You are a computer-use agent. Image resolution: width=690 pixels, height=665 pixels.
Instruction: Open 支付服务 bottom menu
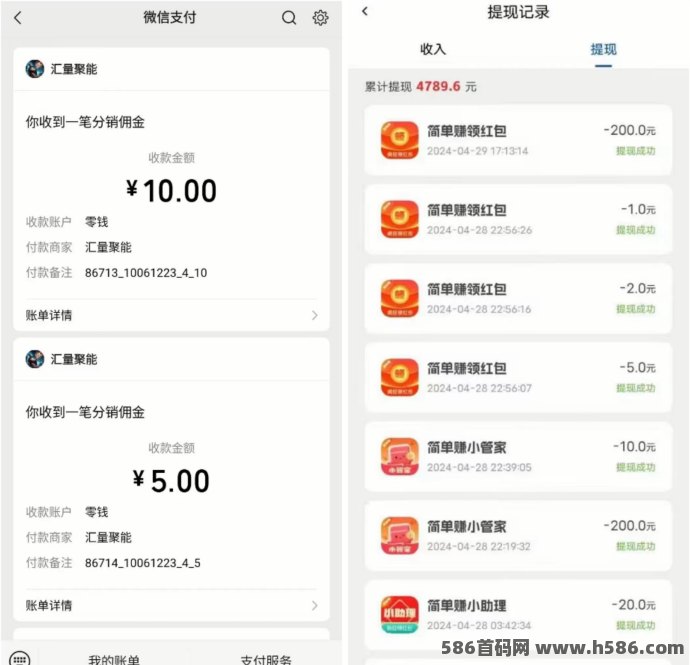click(x=266, y=660)
